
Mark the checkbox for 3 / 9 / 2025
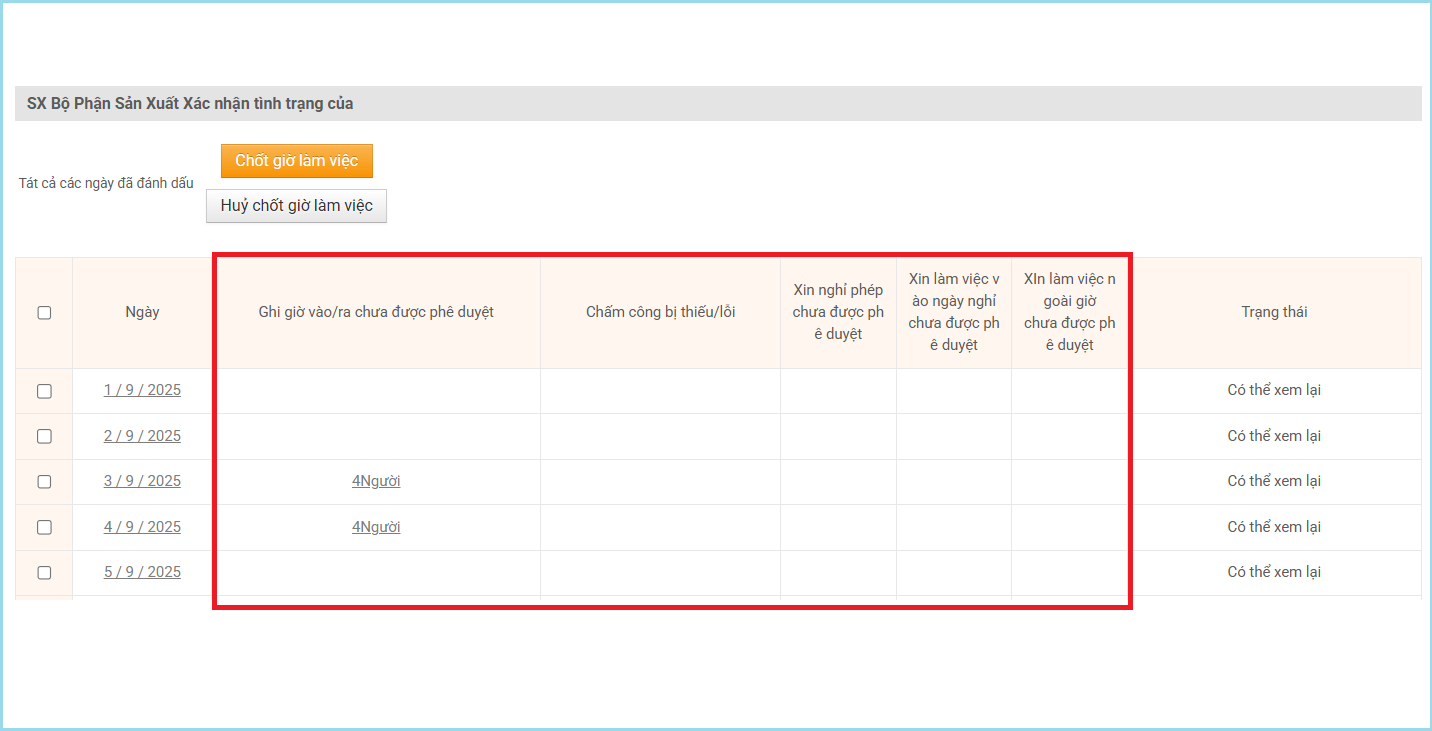[x=44, y=482]
